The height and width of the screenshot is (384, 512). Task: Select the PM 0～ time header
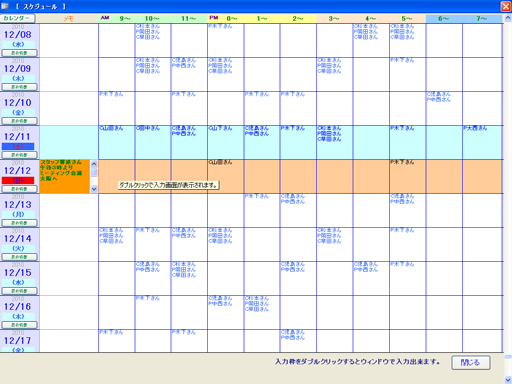[x=225, y=19]
